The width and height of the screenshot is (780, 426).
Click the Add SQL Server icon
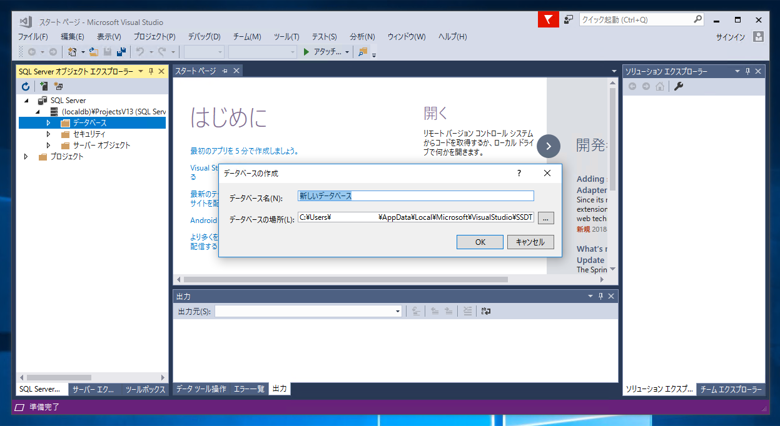coord(44,87)
